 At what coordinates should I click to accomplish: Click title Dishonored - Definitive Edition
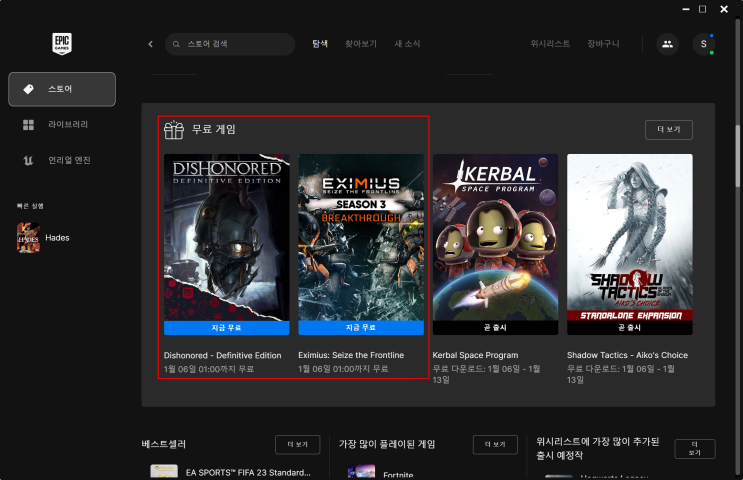click(x=222, y=355)
